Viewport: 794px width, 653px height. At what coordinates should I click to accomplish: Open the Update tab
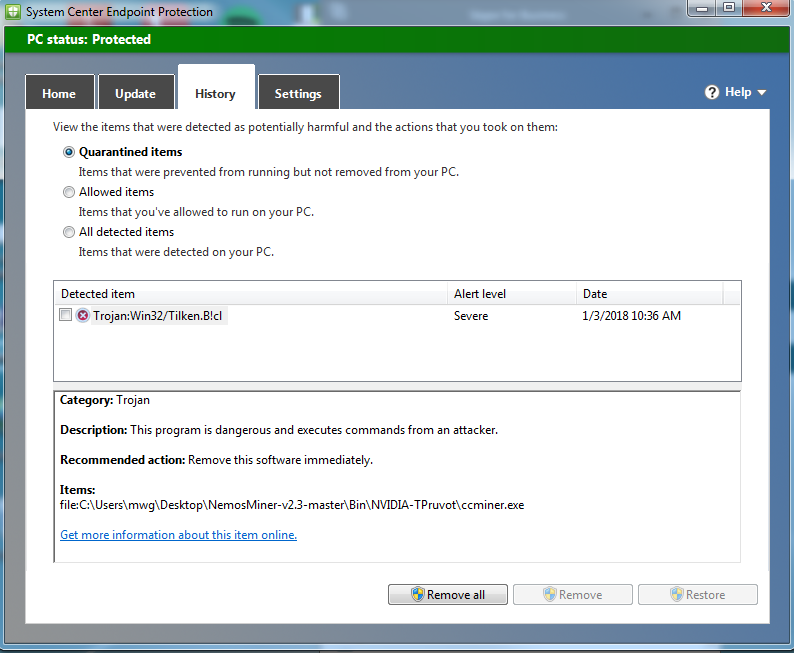pyautogui.click(x=136, y=92)
